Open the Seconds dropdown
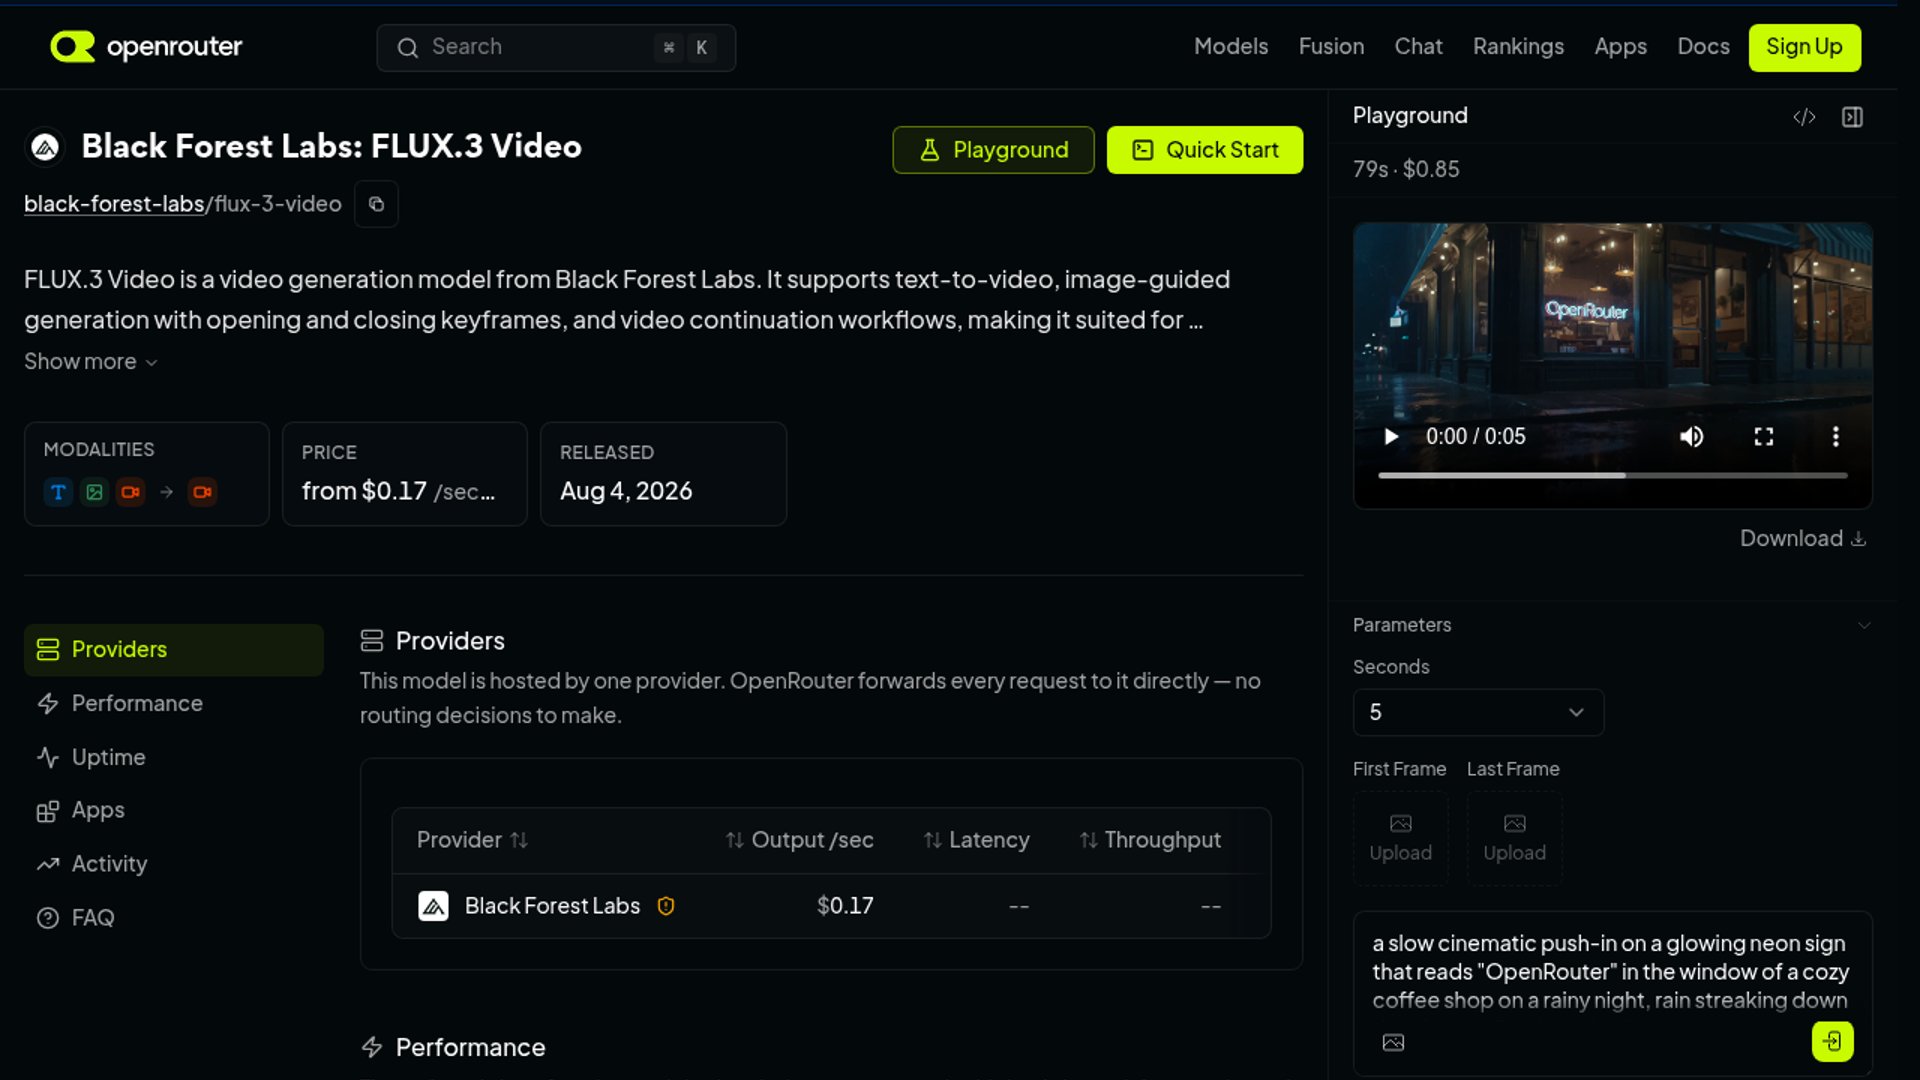Image resolution: width=1920 pixels, height=1080 pixels. [x=1478, y=713]
